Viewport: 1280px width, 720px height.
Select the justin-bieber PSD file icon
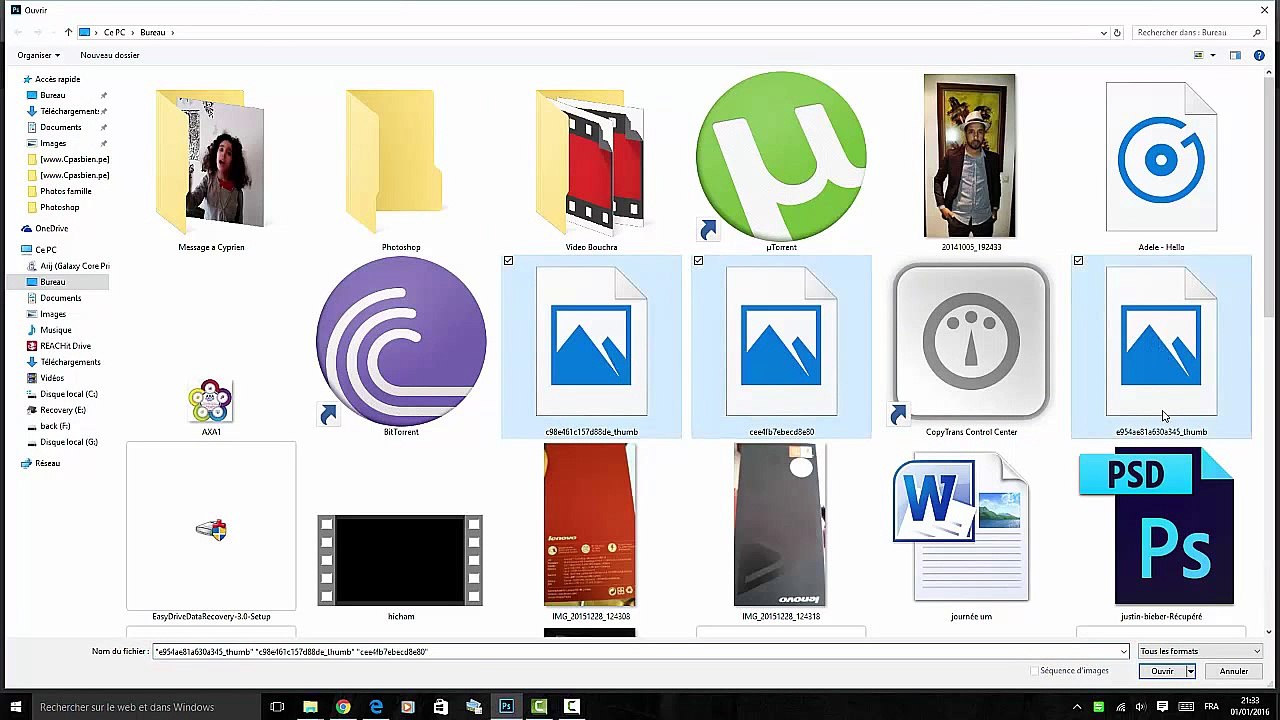[1161, 527]
